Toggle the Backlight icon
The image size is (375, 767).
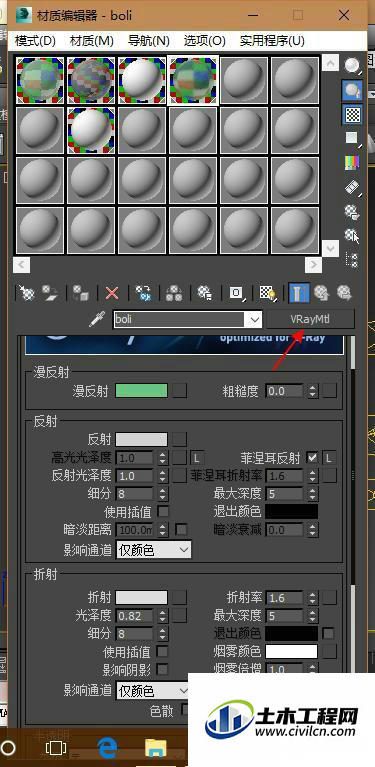[x=352, y=90]
